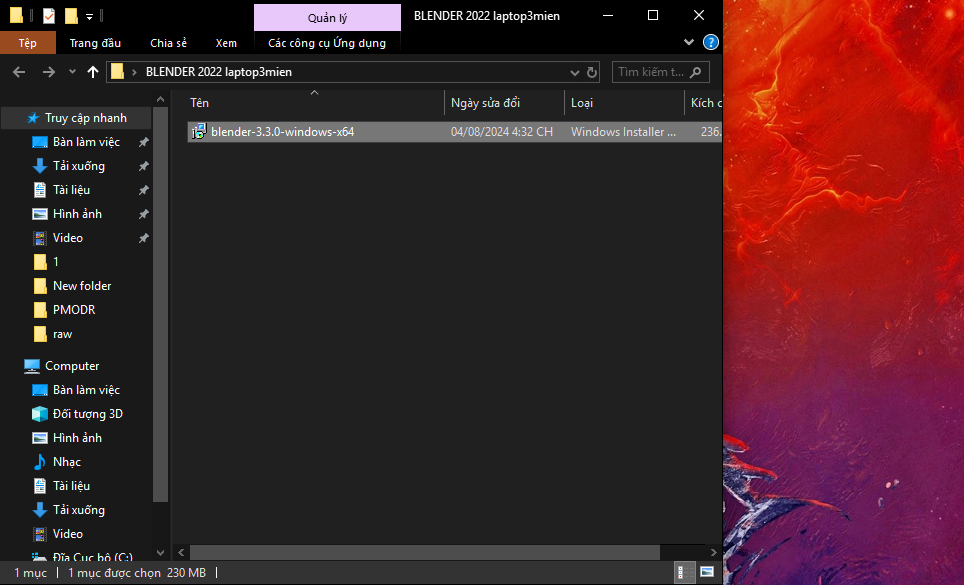
Task: Refresh the current folder view
Action: click(592, 72)
